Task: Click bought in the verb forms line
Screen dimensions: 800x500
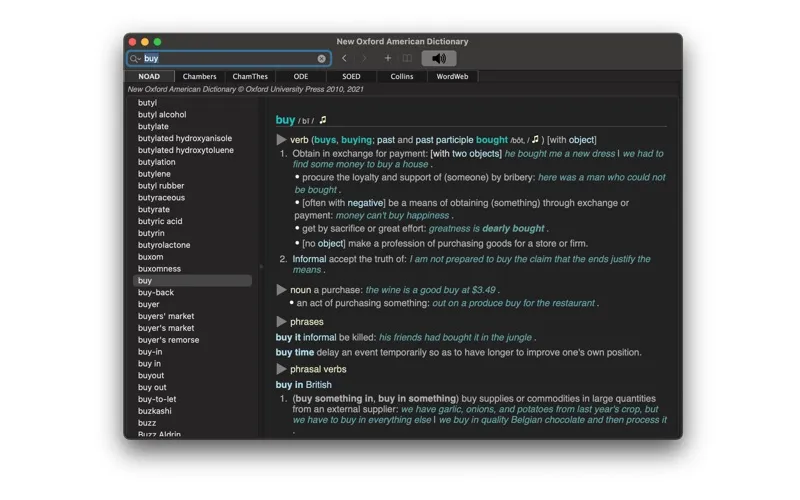Action: [x=492, y=140]
